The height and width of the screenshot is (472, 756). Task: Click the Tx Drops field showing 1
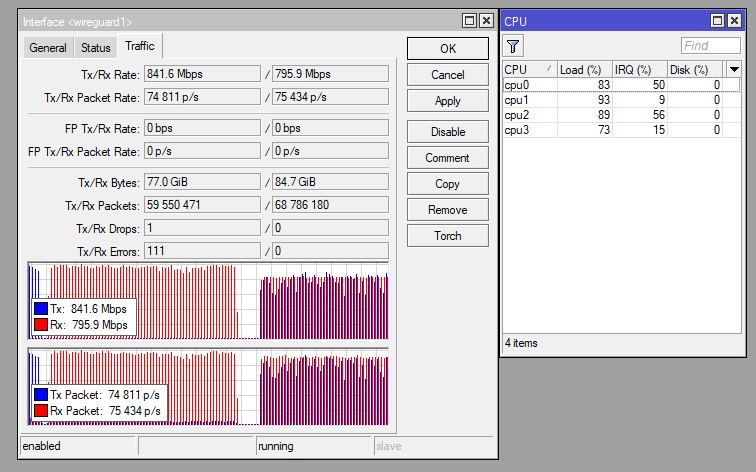[202, 228]
